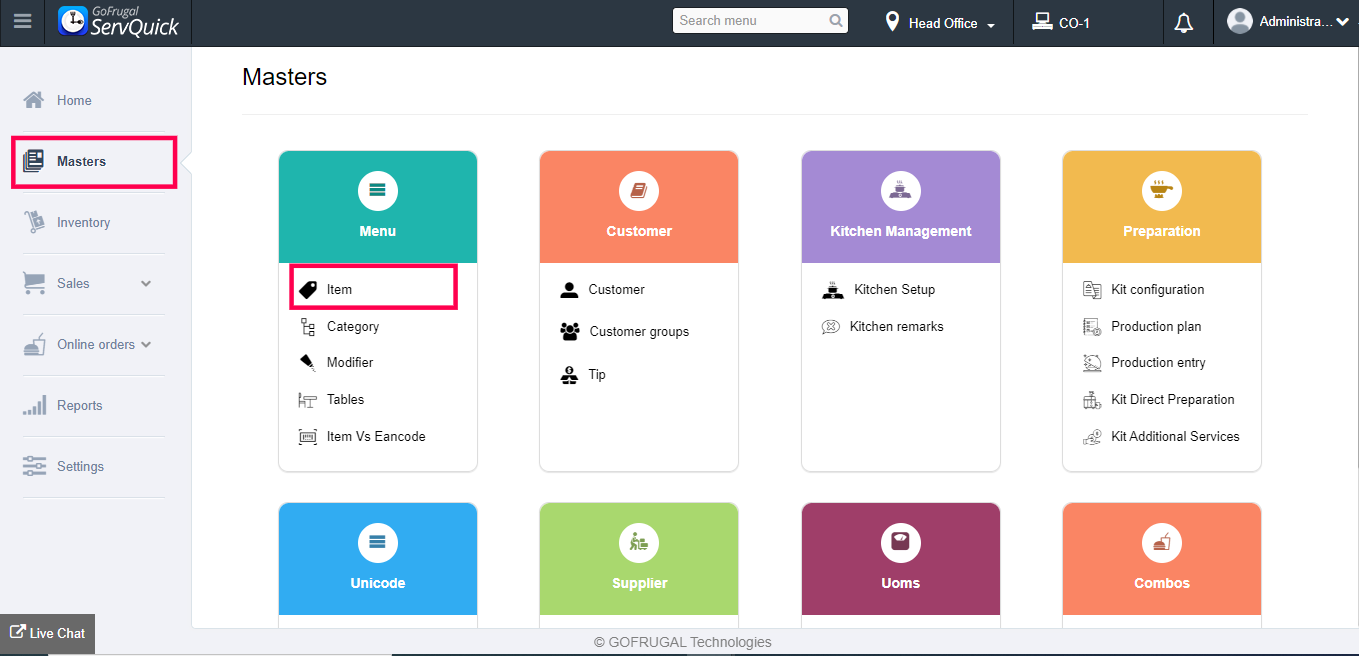Click the Online orders dish icon
Viewport: 1359px width, 656px height.
(34, 344)
